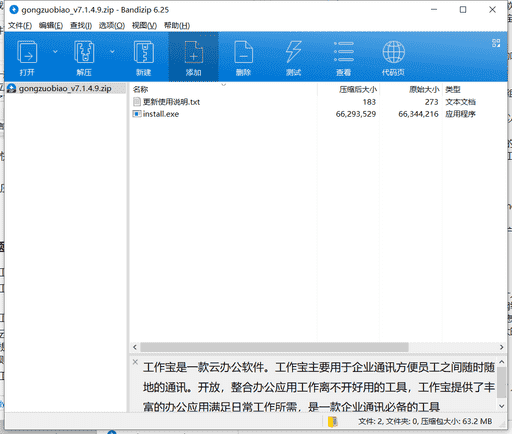Close the archive comment panel

[135, 362]
